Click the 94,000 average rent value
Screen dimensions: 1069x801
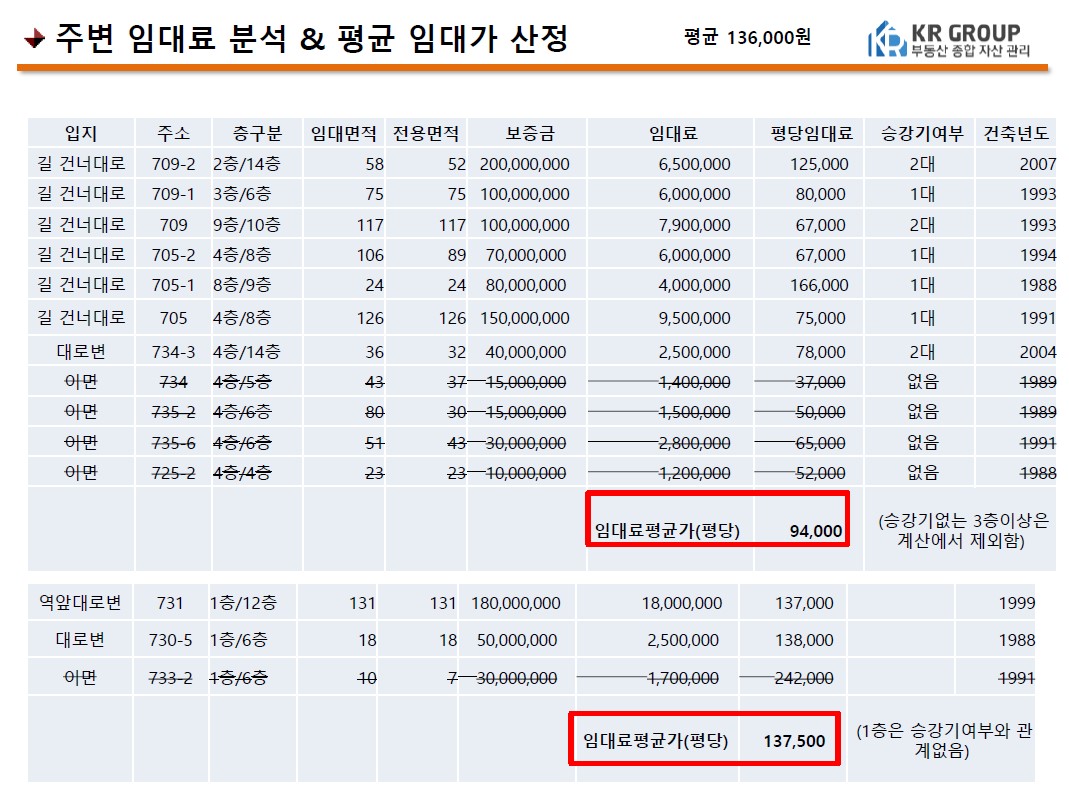(816, 531)
